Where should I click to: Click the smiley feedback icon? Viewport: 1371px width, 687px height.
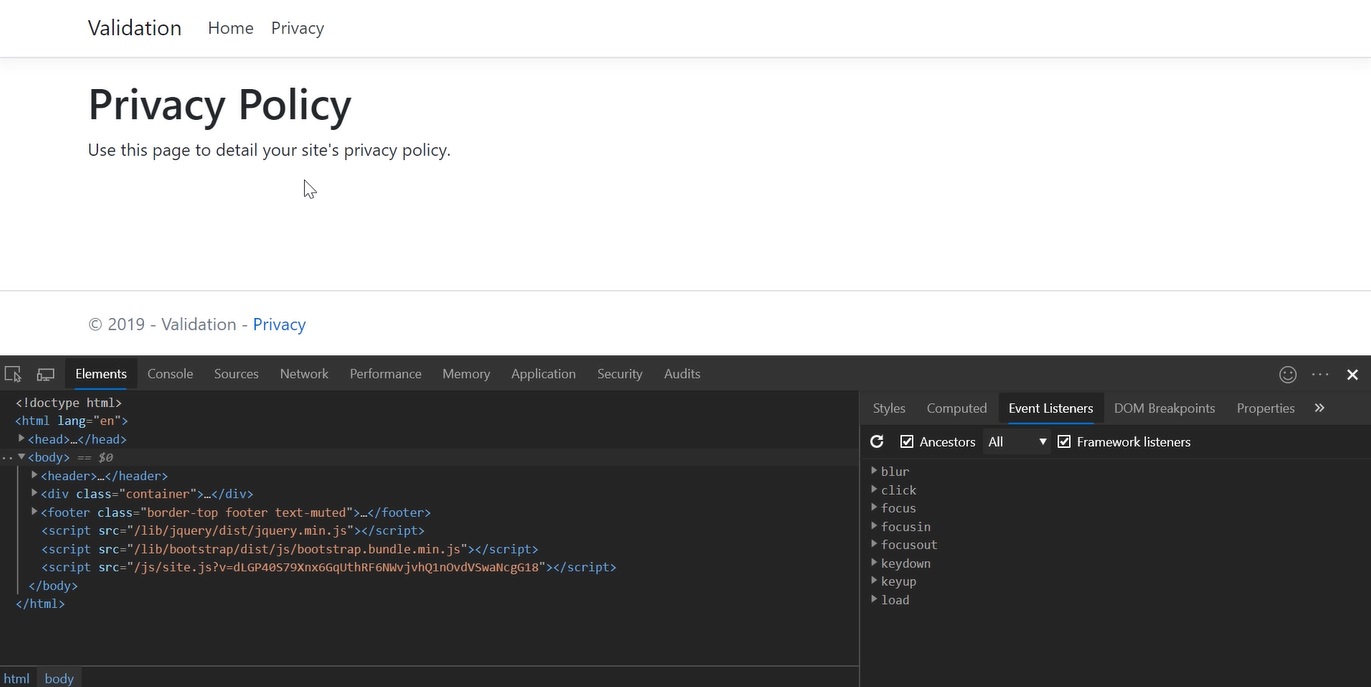pos(1288,374)
